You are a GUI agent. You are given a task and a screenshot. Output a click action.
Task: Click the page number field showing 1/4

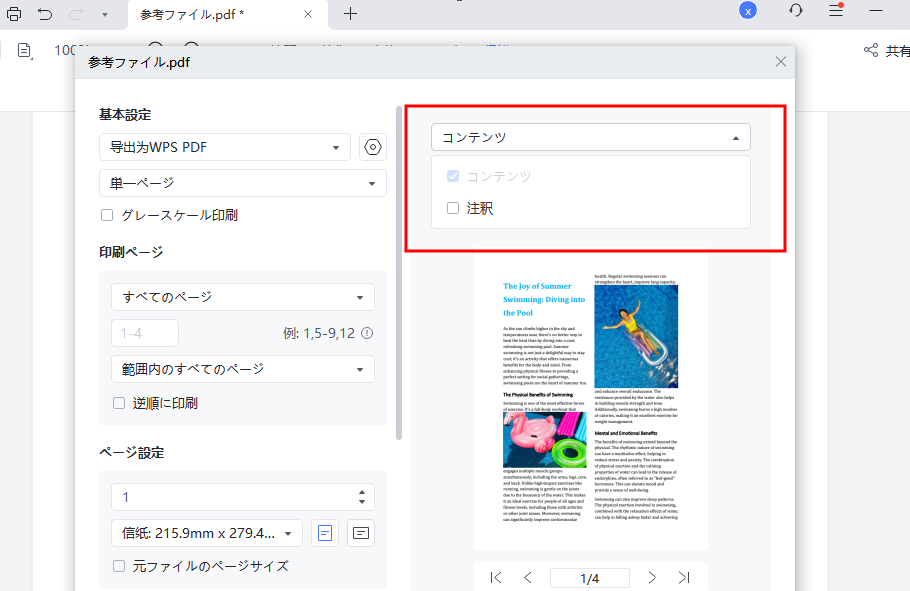click(590, 577)
